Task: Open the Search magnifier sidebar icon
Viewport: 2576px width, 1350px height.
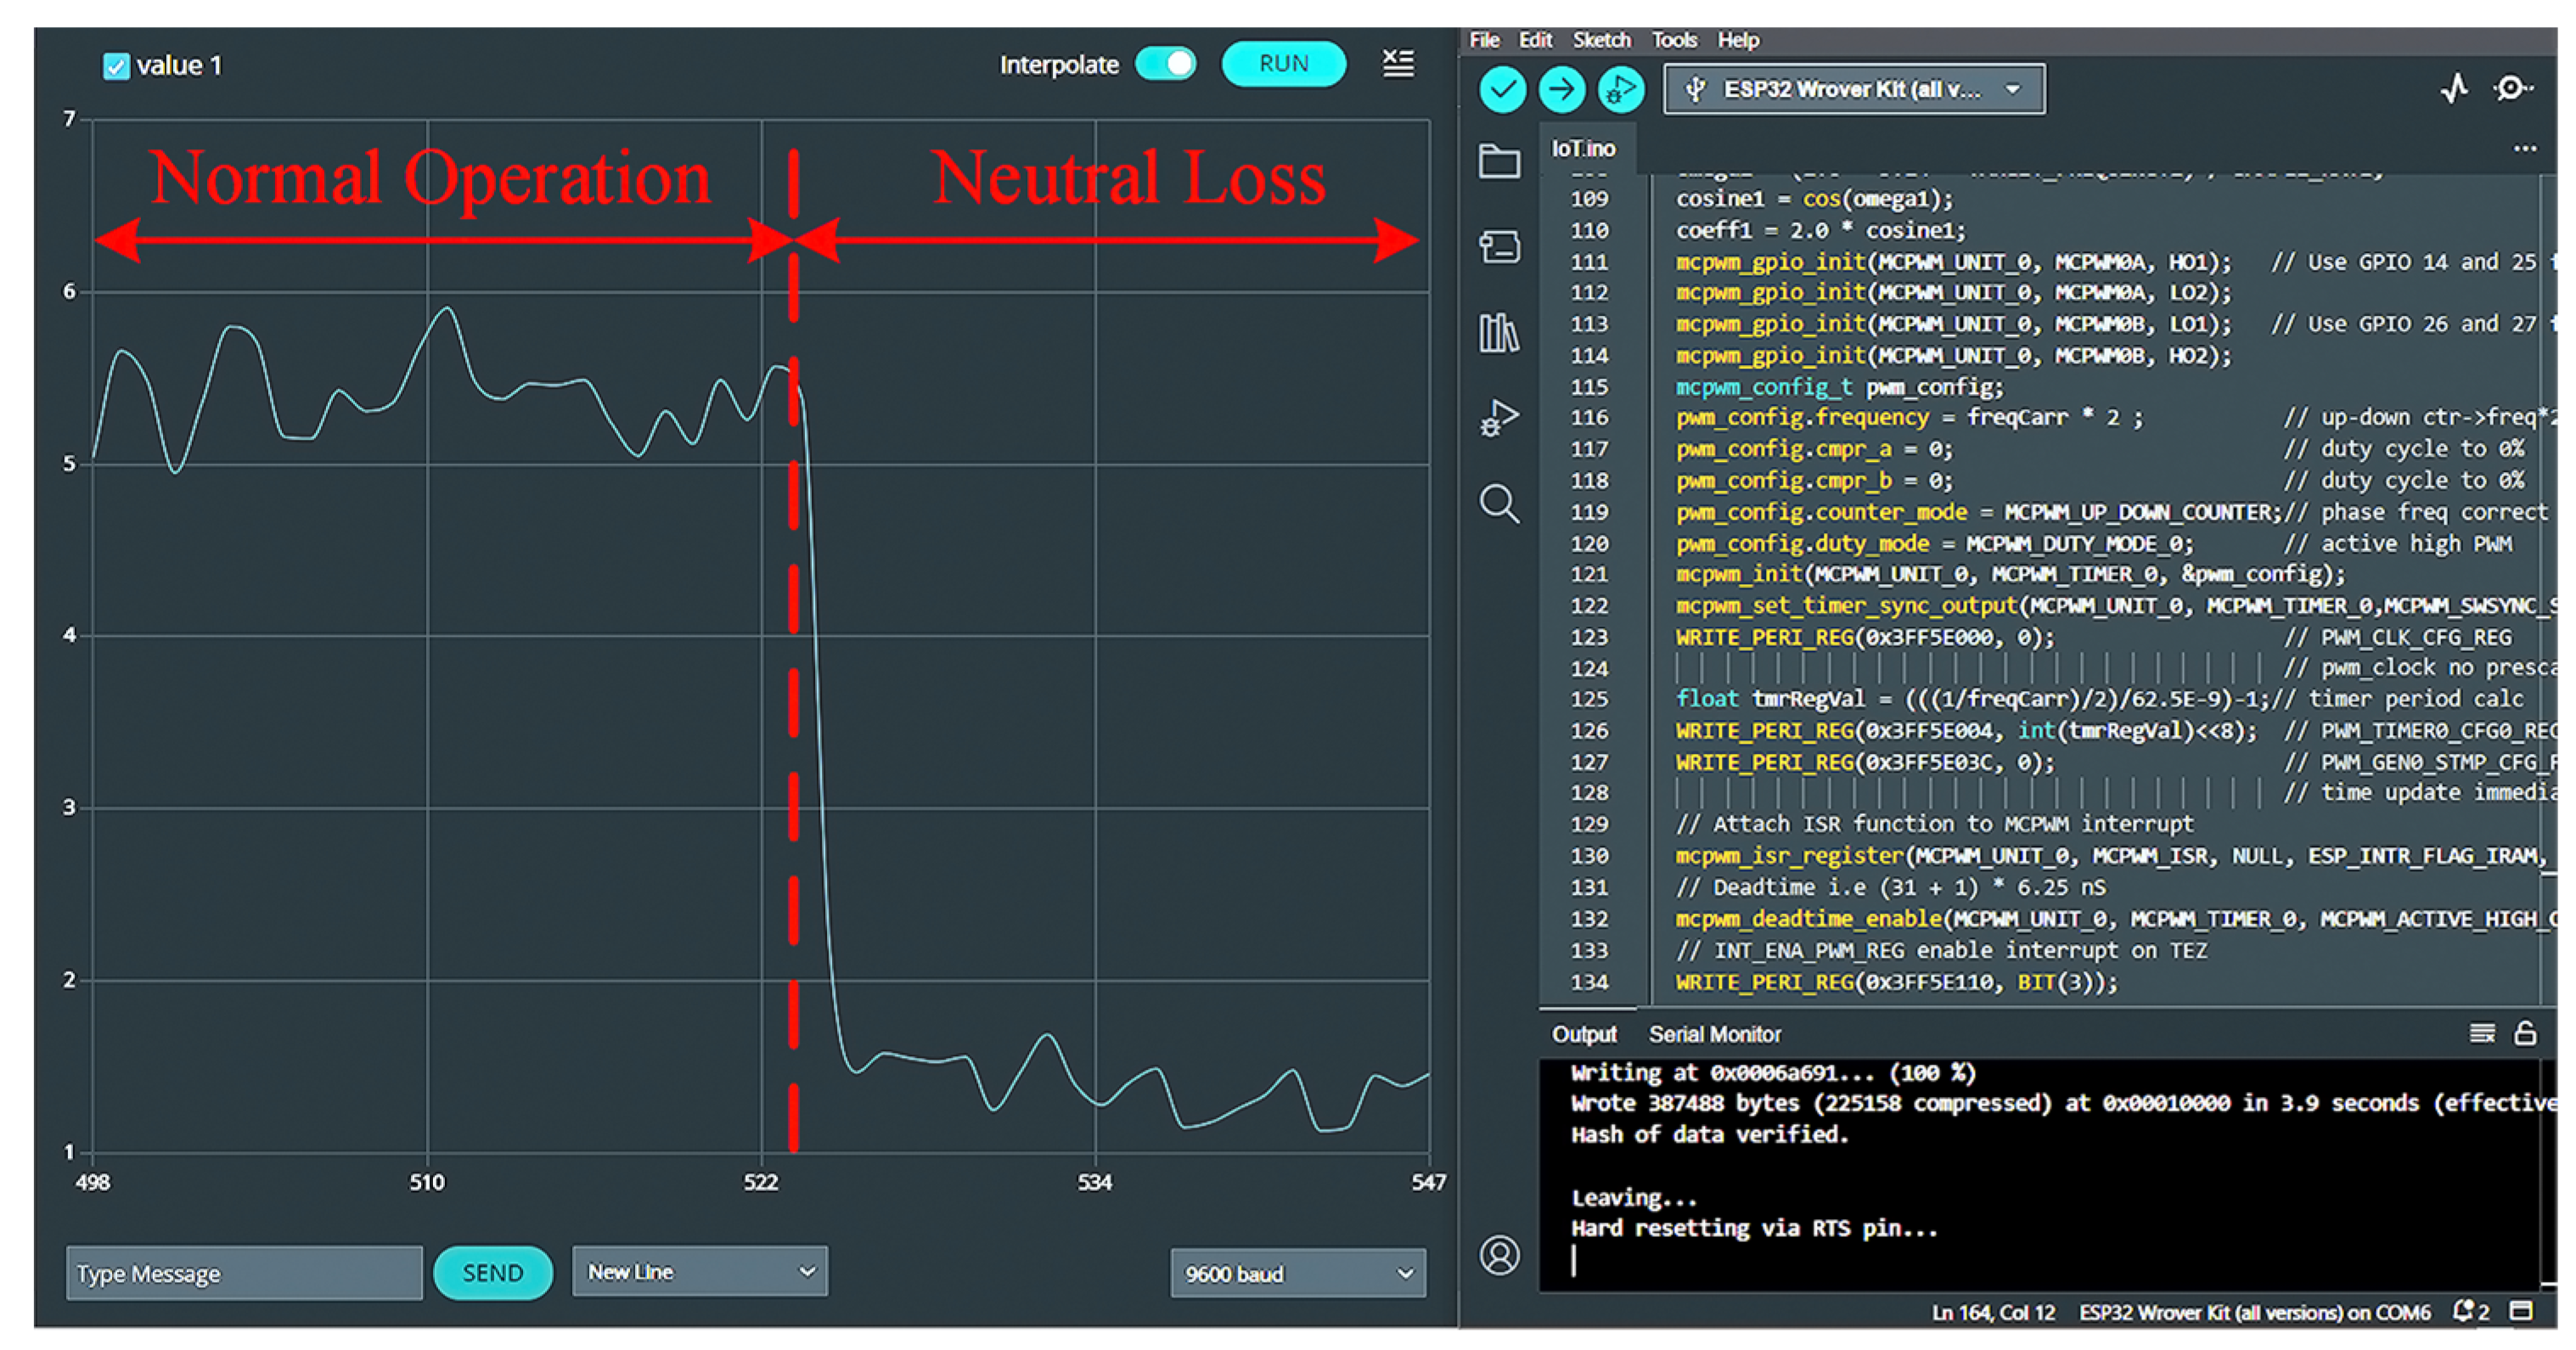Action: [x=1499, y=504]
